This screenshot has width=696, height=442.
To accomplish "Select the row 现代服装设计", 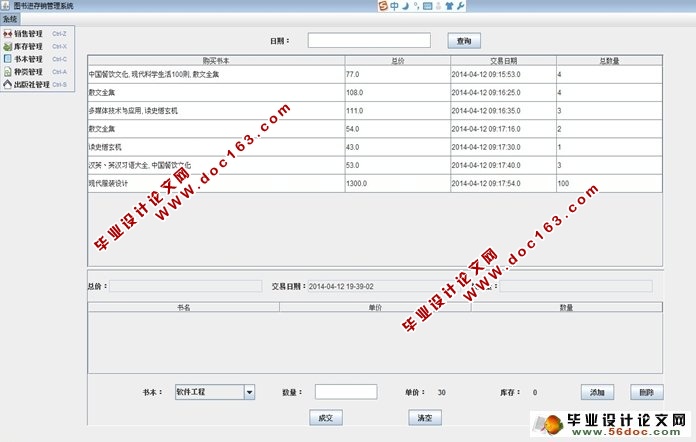I will pos(375,184).
